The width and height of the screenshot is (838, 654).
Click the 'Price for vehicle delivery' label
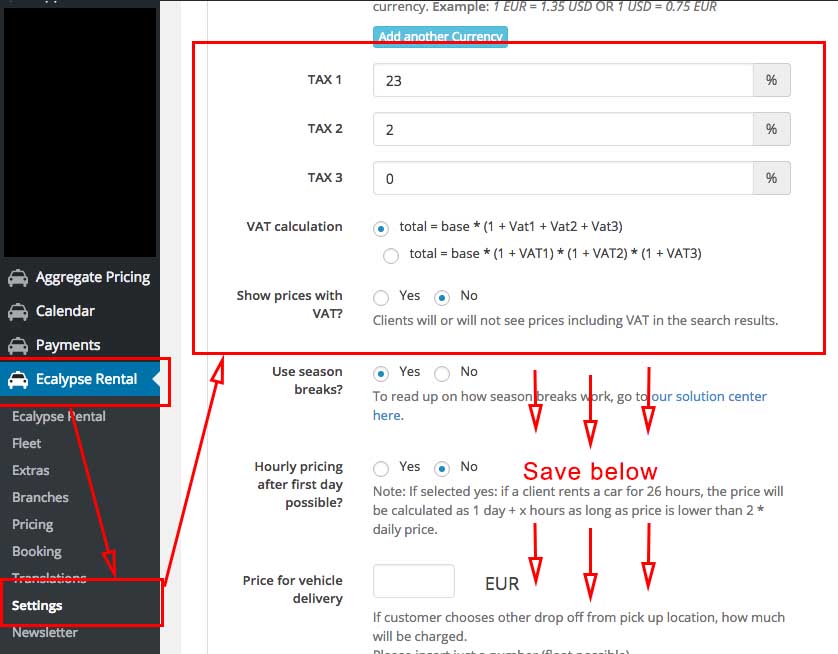[x=292, y=589]
